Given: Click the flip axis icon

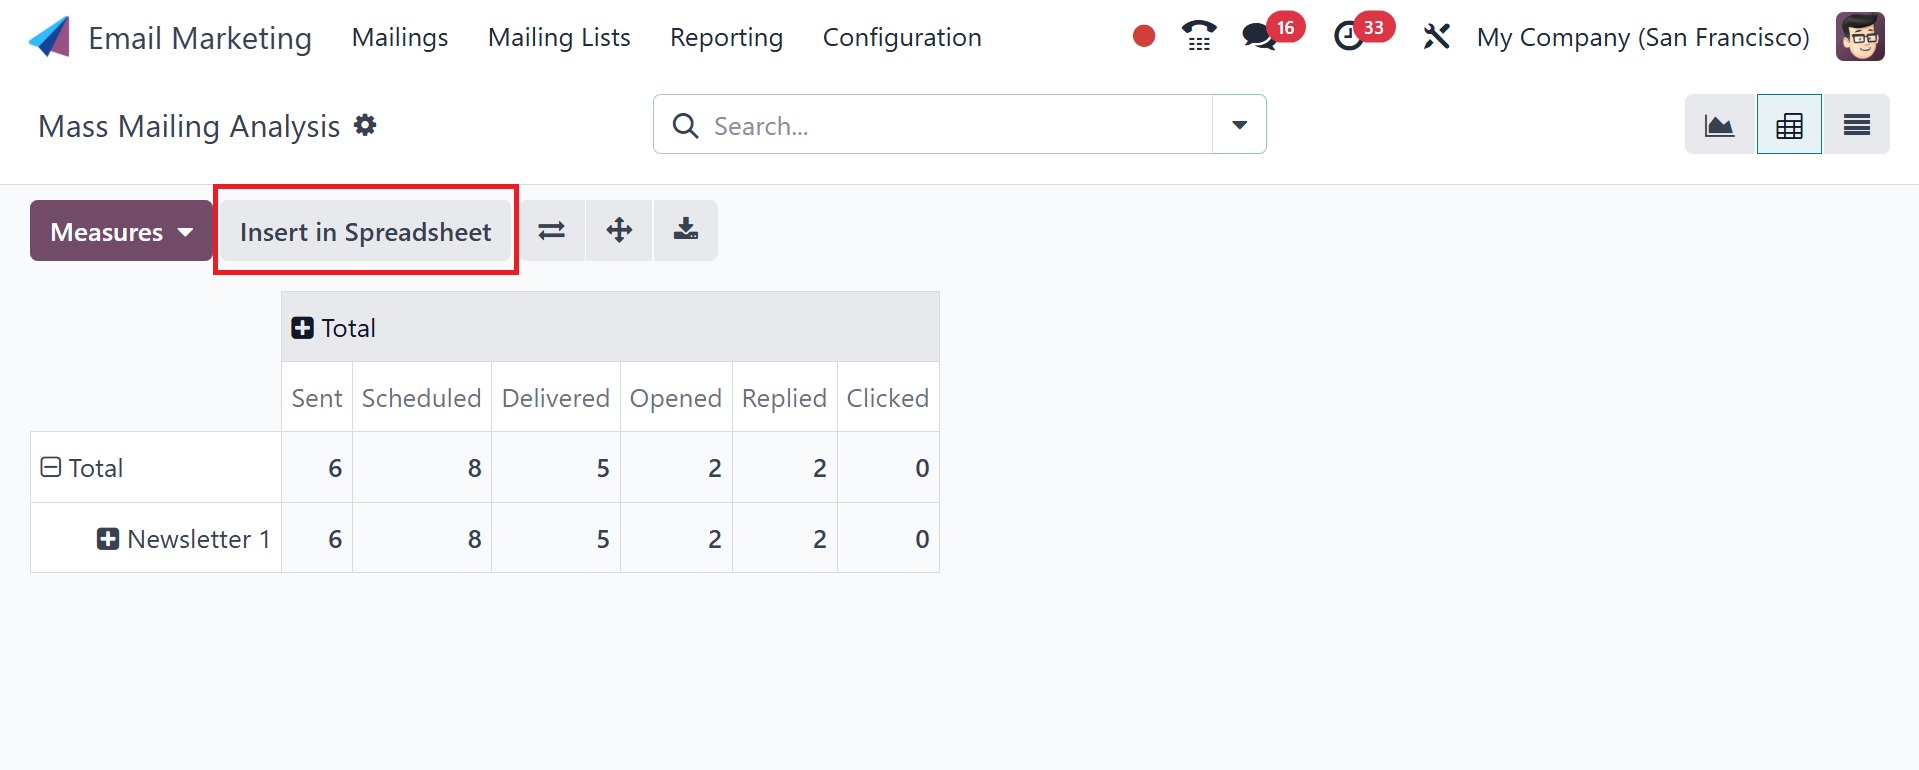Looking at the screenshot, I should click(552, 231).
